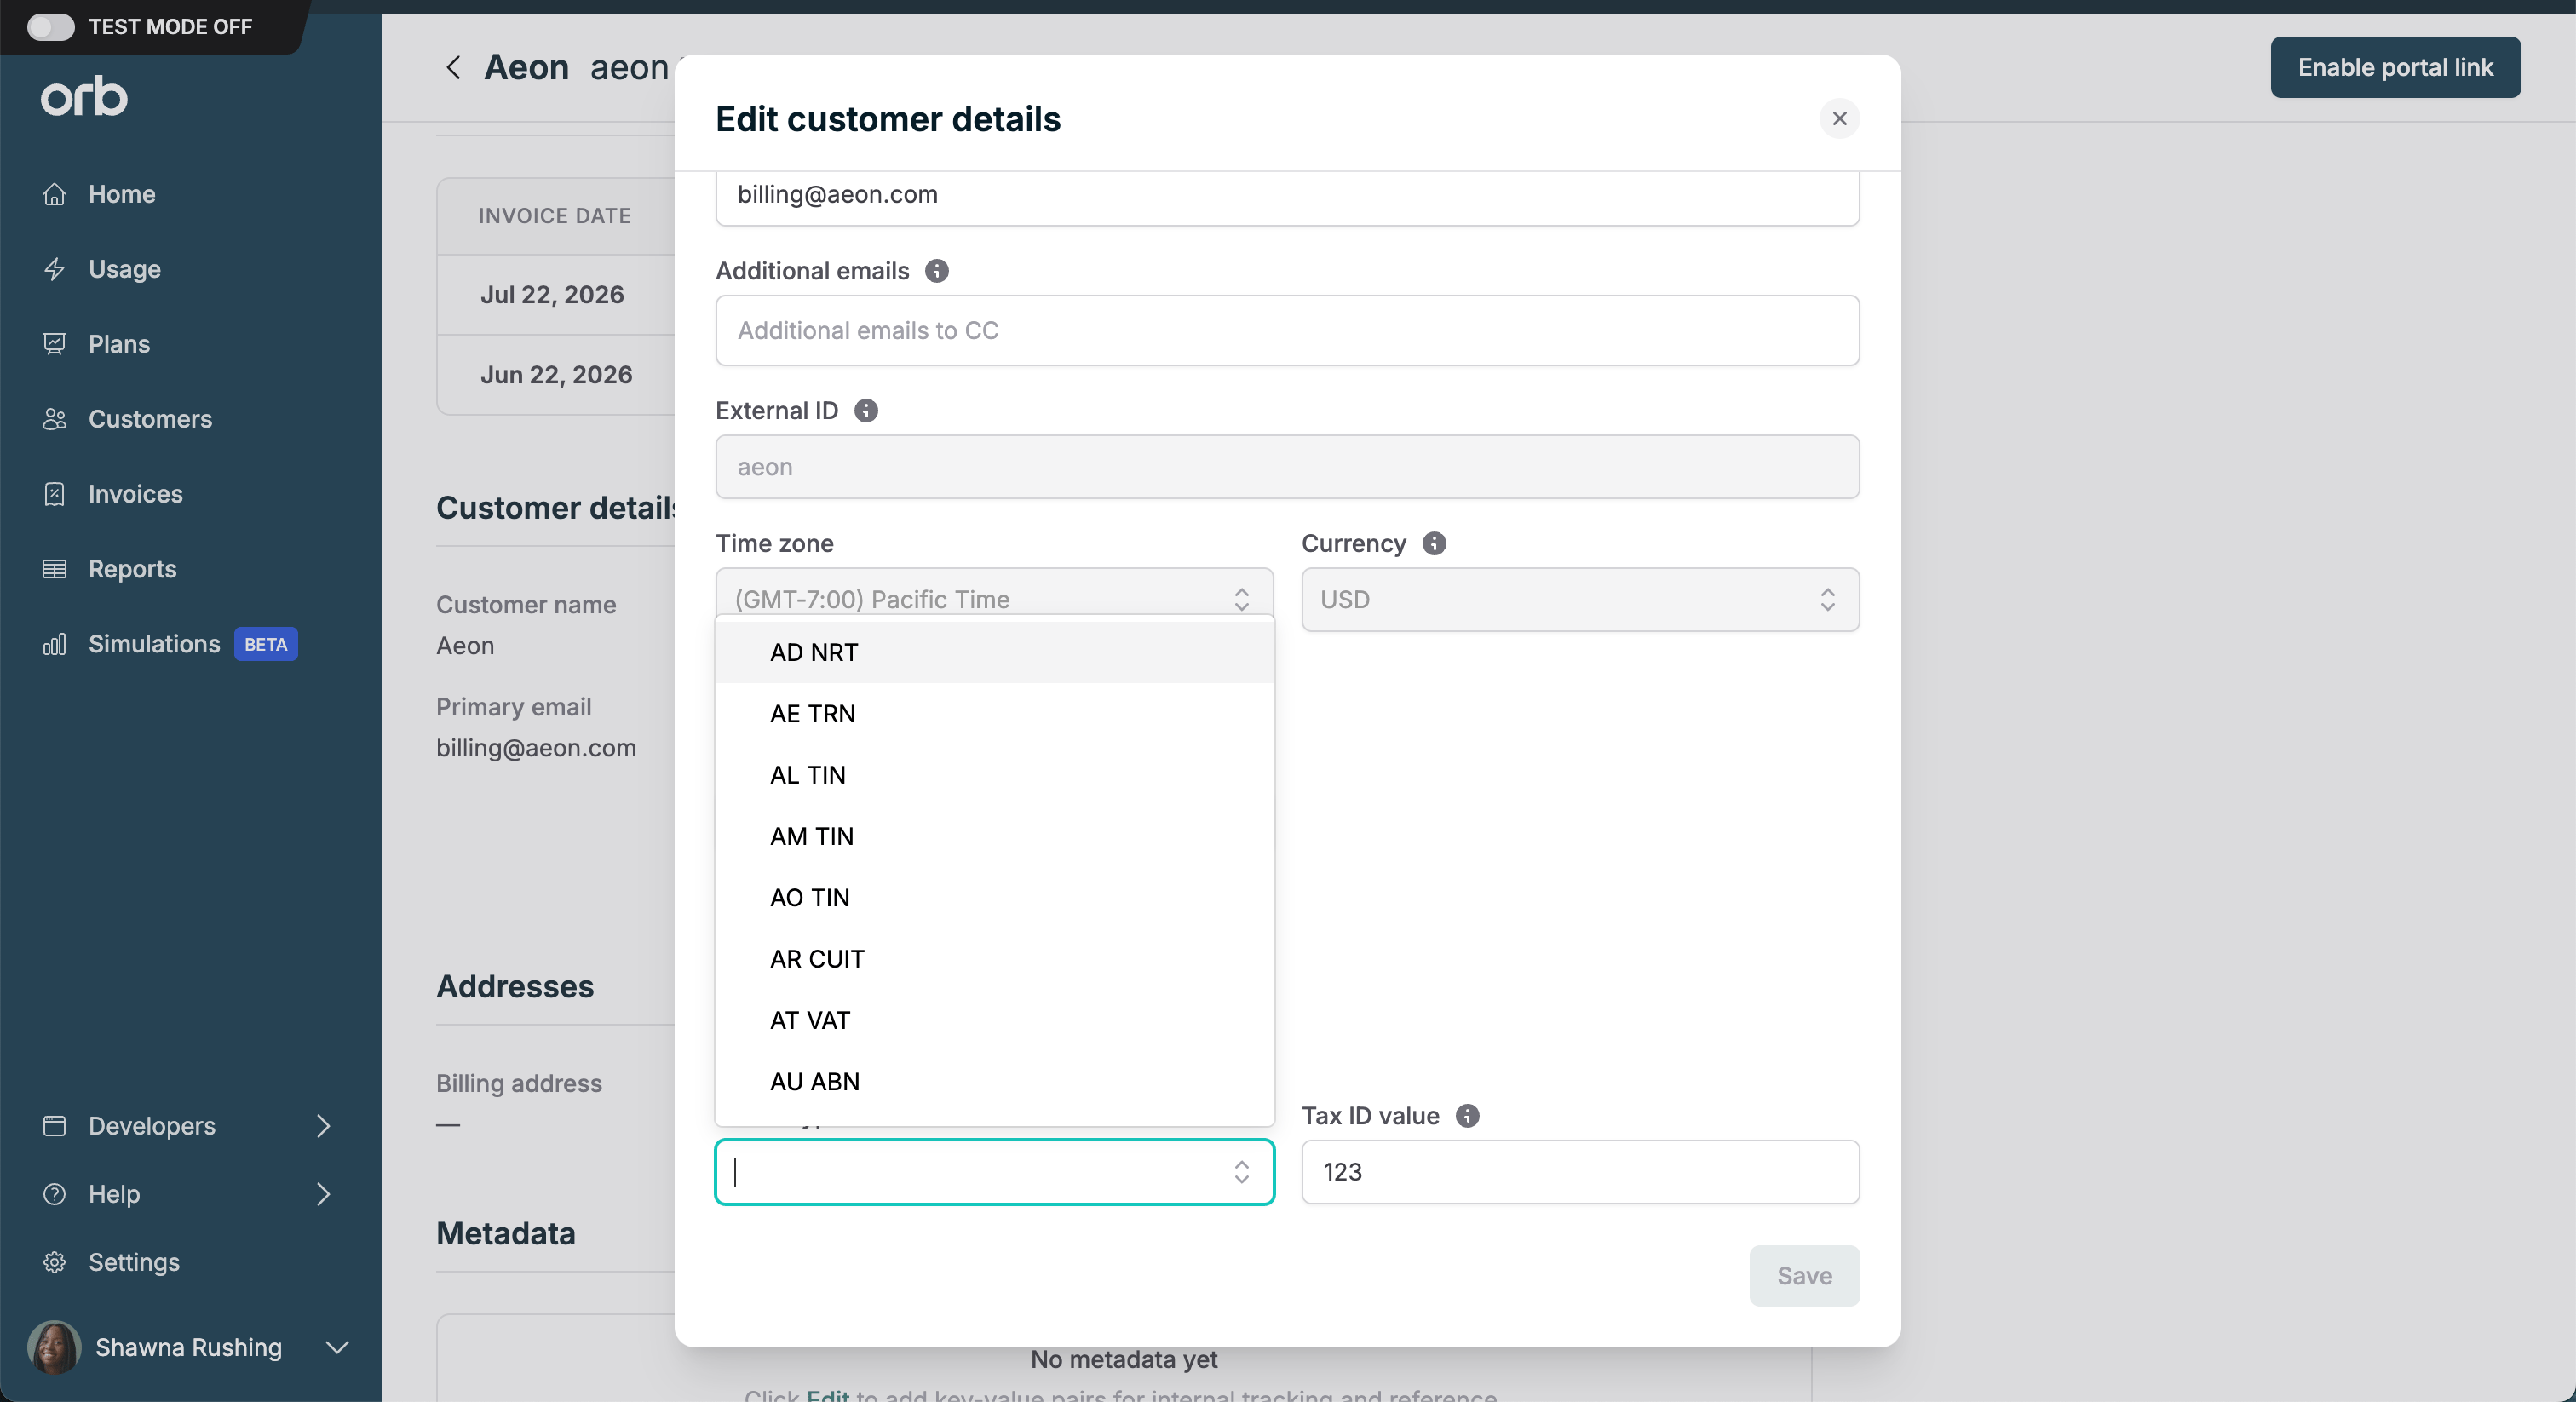Choose AM TIN tax type

[x=994, y=836]
